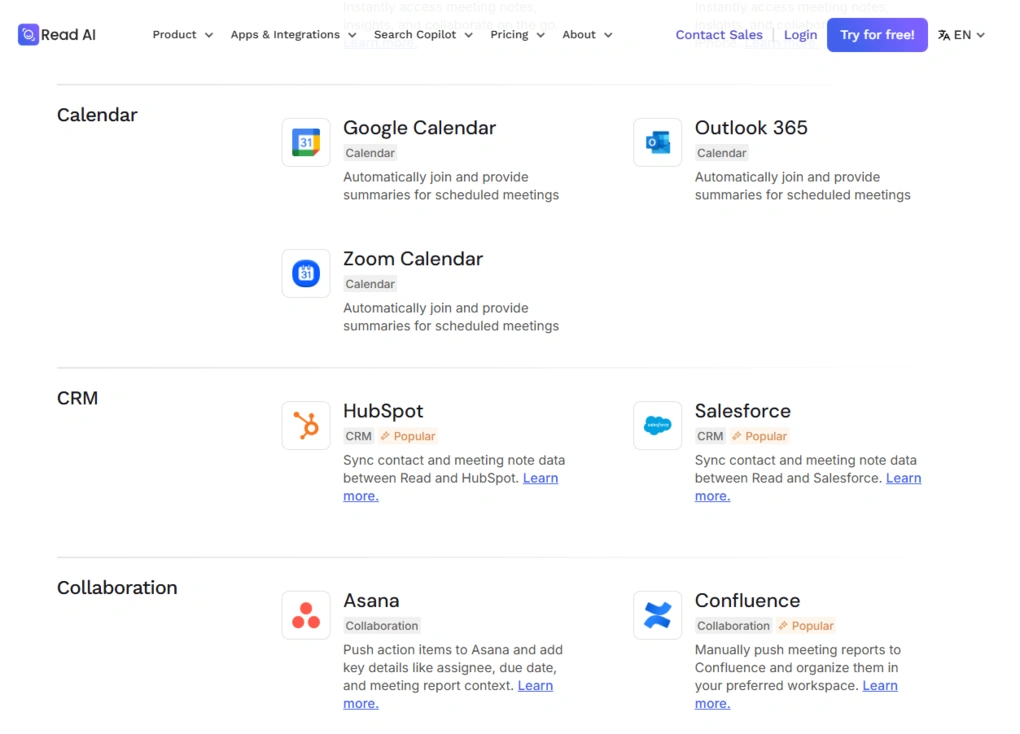Expand the Product dropdown menu
Screen dimensions: 1020x734
click(x=182, y=34)
